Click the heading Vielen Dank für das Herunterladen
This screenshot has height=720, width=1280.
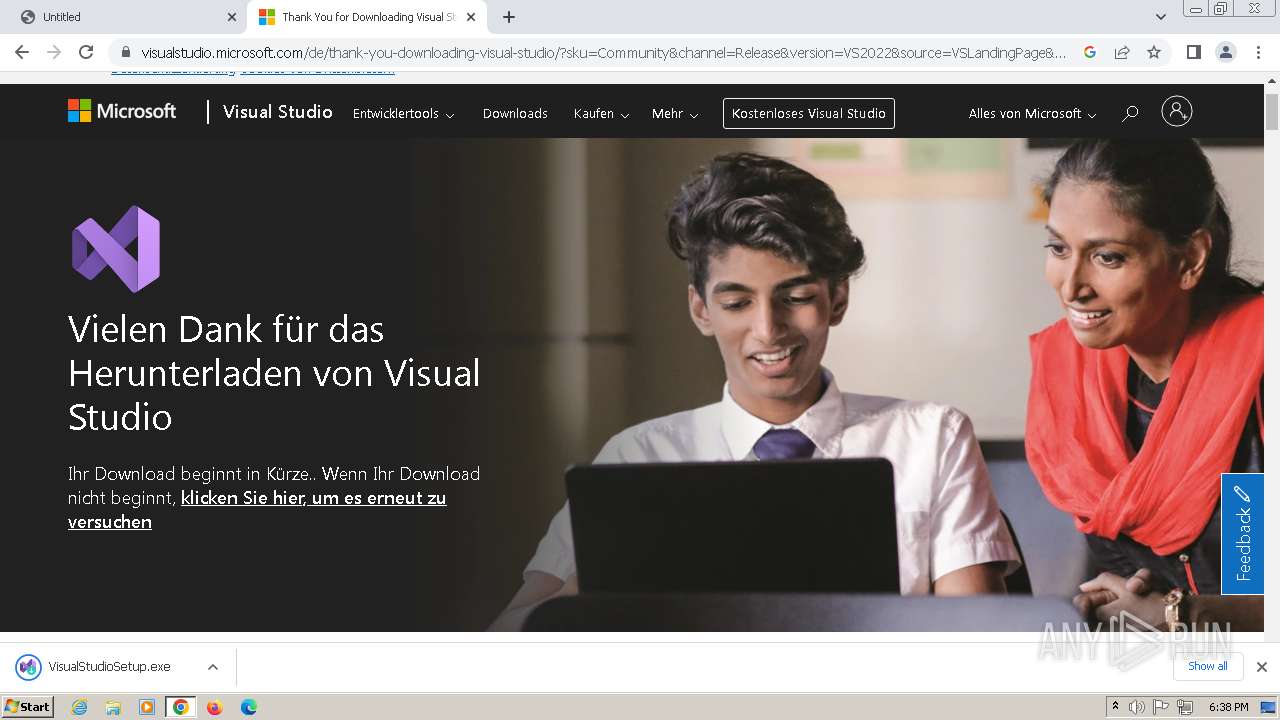coord(274,373)
